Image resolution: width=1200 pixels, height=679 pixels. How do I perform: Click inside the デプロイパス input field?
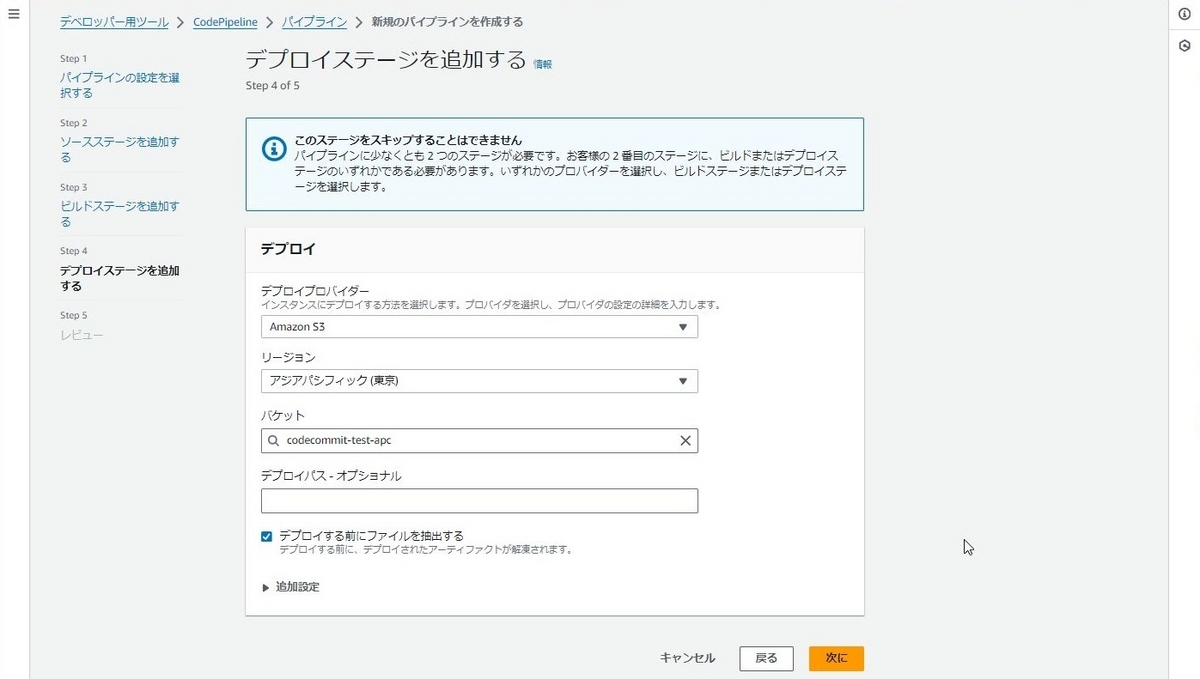click(x=478, y=500)
